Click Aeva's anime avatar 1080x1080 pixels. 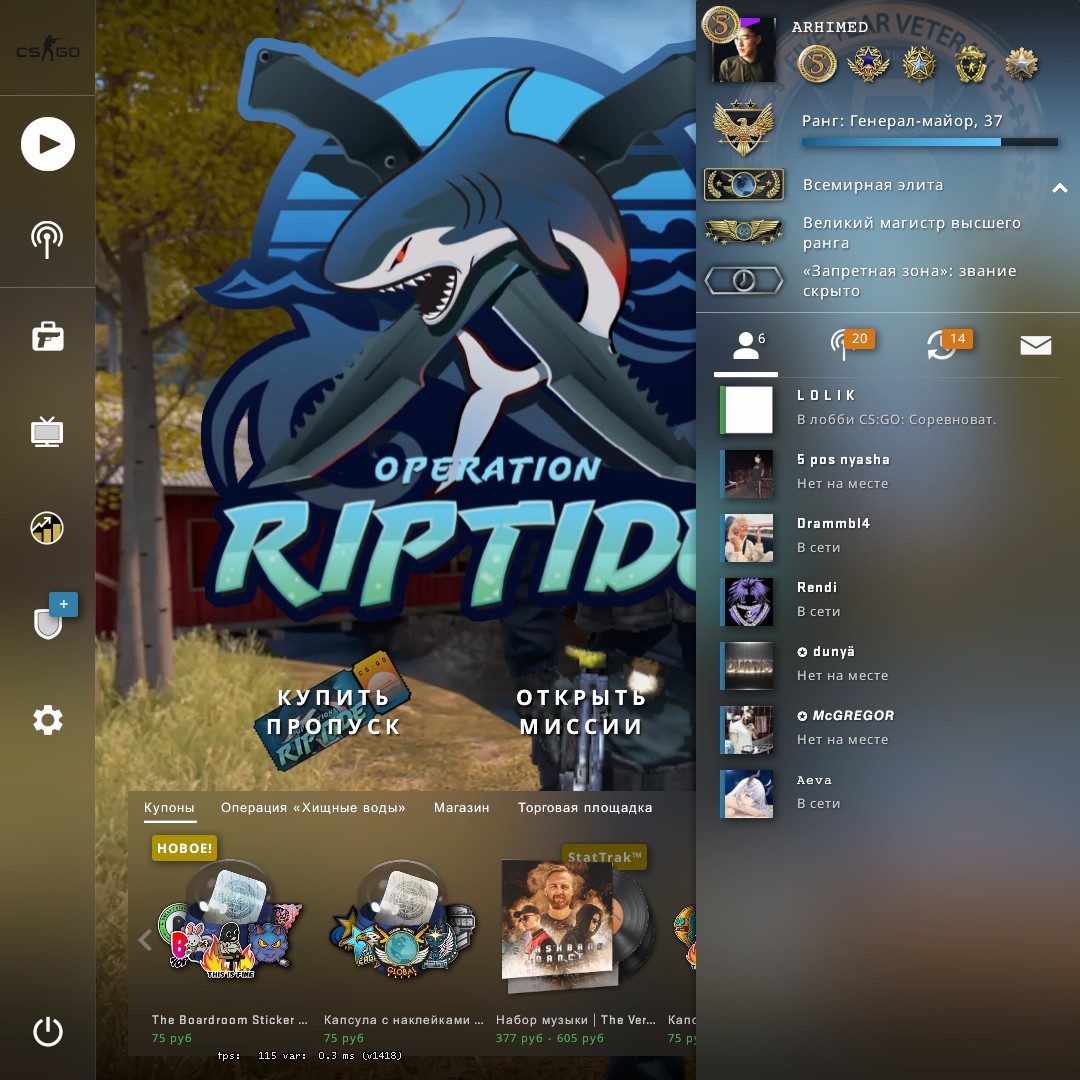(748, 793)
